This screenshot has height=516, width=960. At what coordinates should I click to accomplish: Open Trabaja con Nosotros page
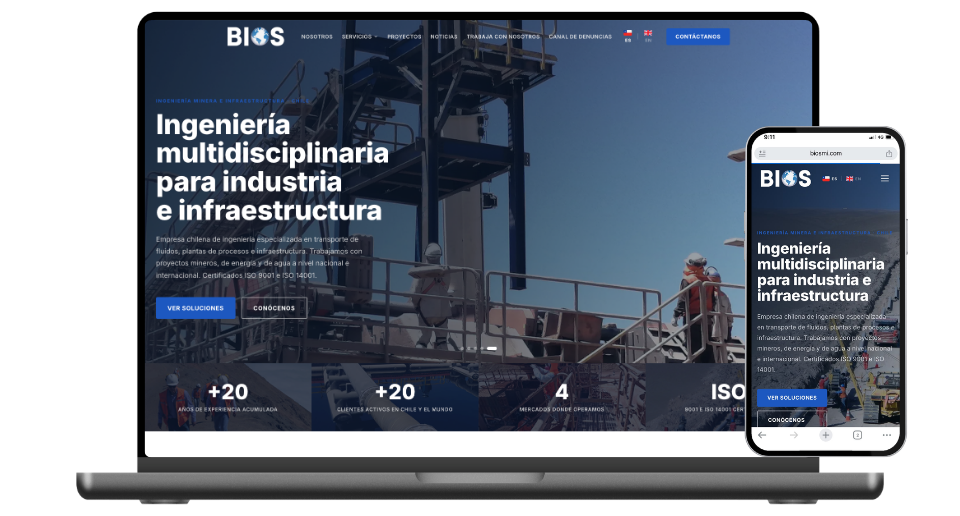pyautogui.click(x=503, y=37)
